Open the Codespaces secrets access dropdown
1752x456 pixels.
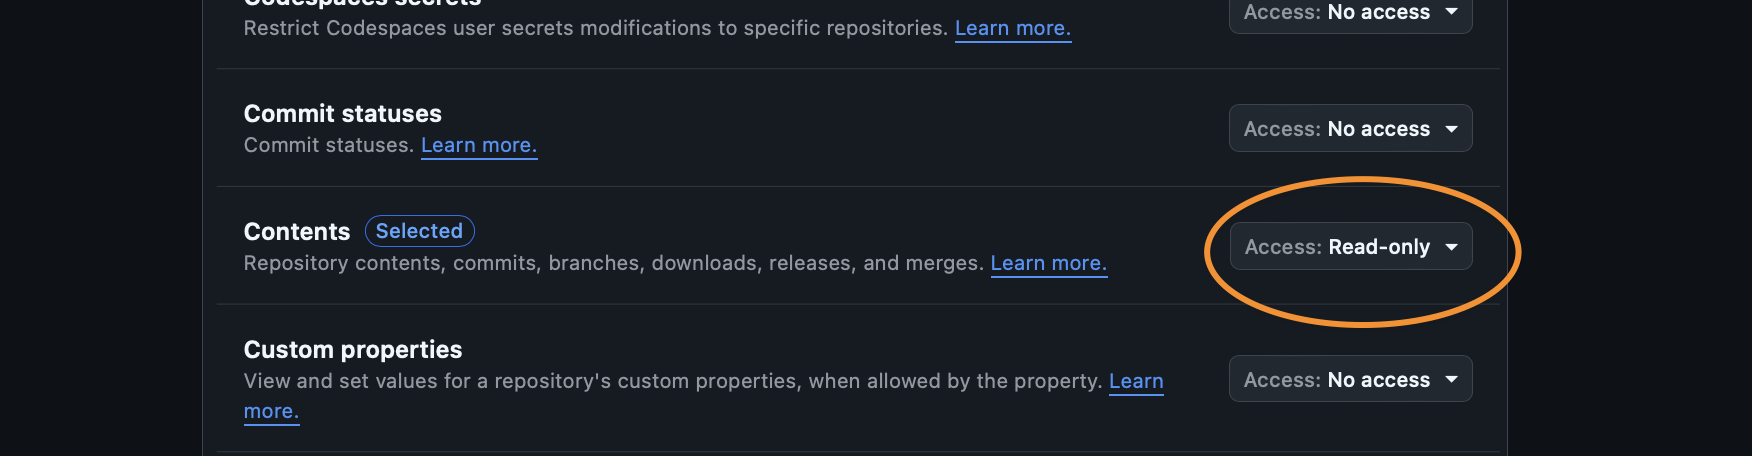click(x=1349, y=13)
